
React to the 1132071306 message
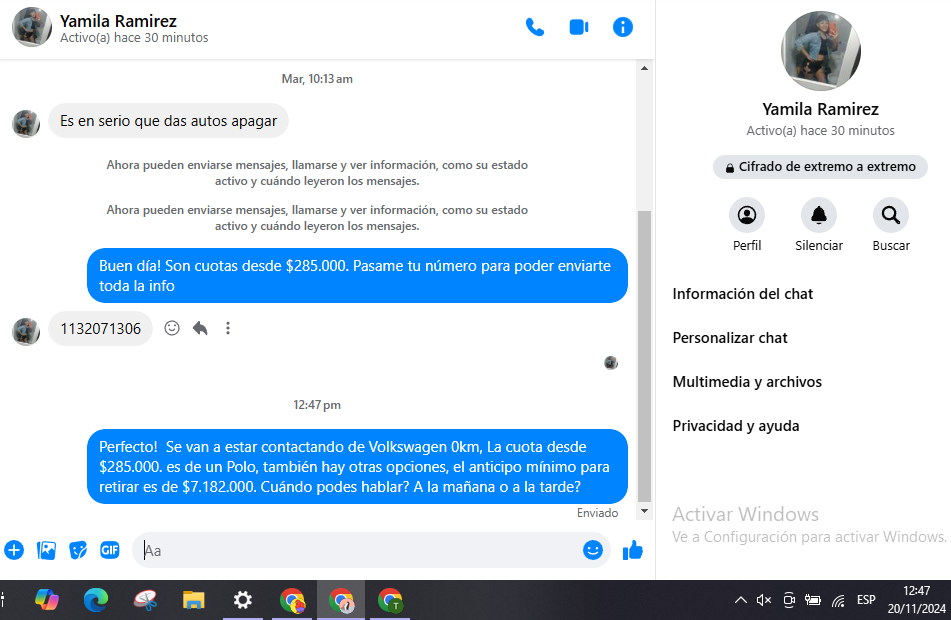pyautogui.click(x=172, y=328)
